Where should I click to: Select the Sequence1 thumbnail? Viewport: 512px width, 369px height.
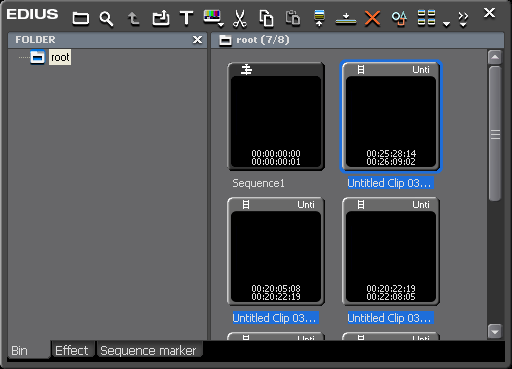276,116
